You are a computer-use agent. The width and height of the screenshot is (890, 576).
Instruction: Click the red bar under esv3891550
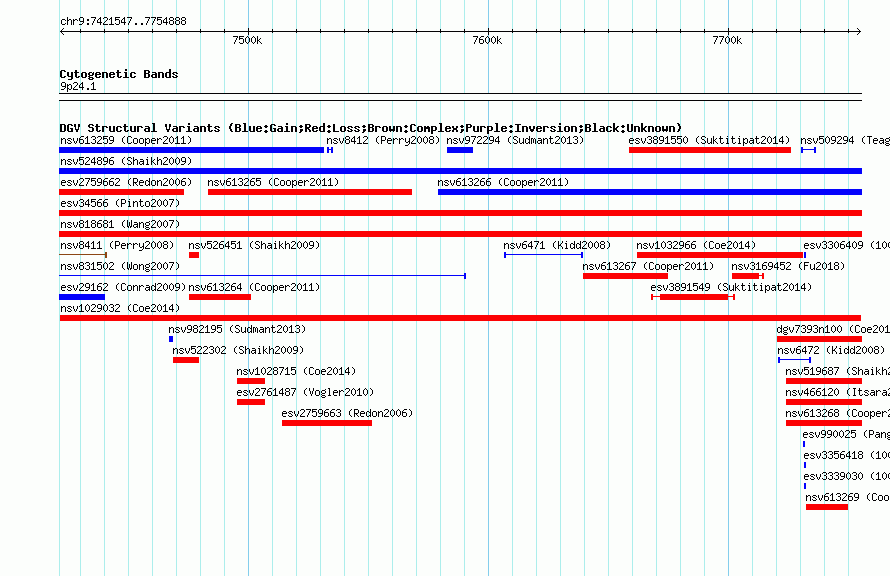coord(710,150)
